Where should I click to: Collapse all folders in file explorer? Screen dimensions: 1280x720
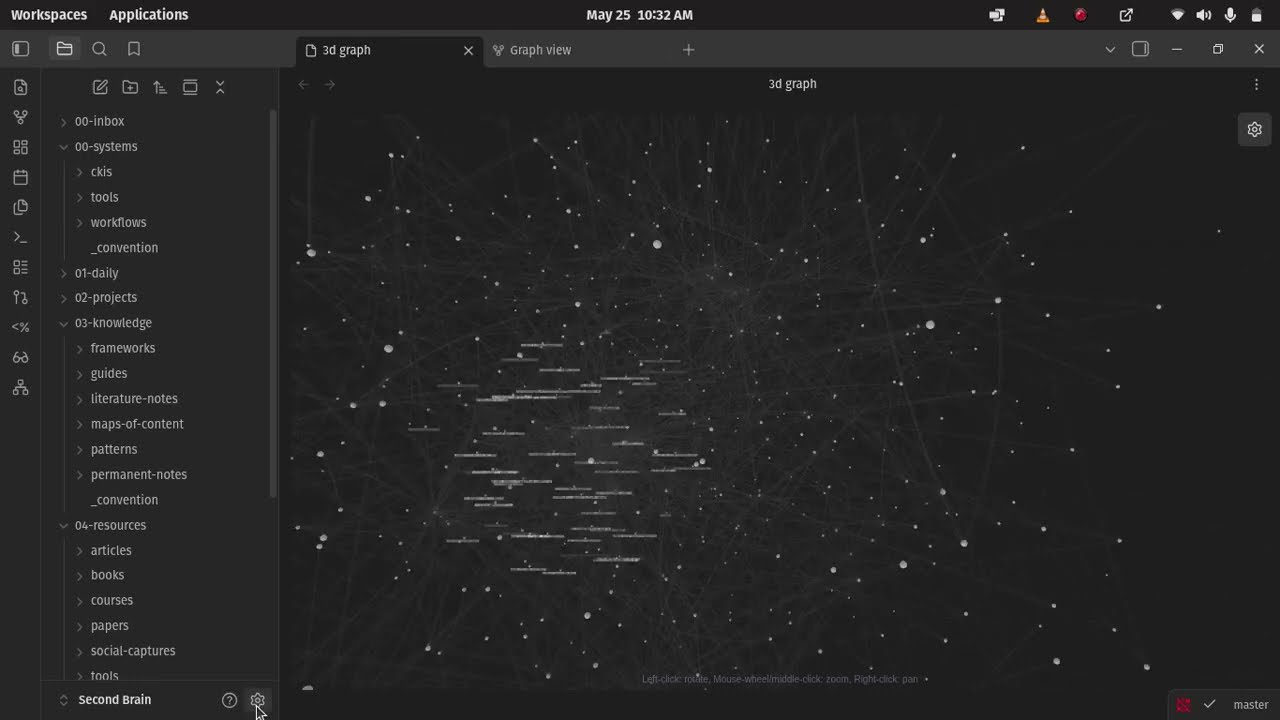pyautogui.click(x=220, y=87)
